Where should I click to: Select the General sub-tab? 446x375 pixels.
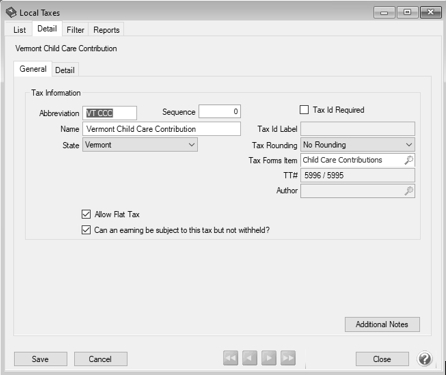33,69
